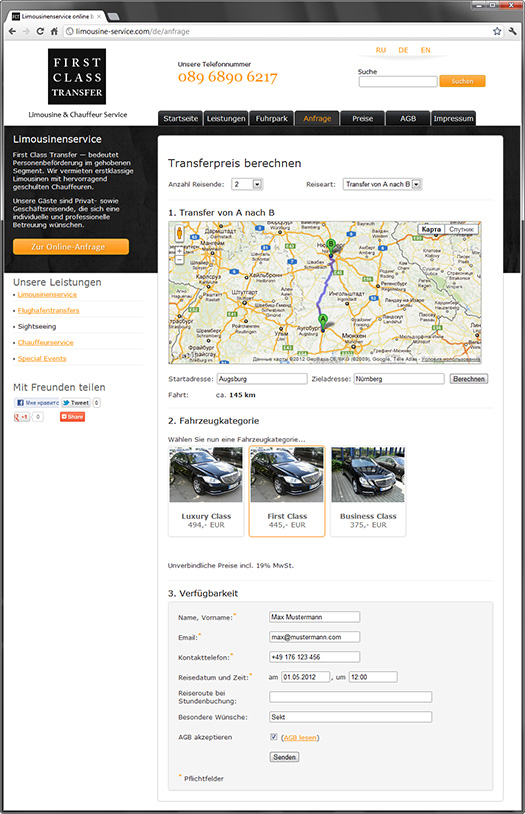
Task: Open Chrome wrench settings menu
Action: tap(513, 31)
